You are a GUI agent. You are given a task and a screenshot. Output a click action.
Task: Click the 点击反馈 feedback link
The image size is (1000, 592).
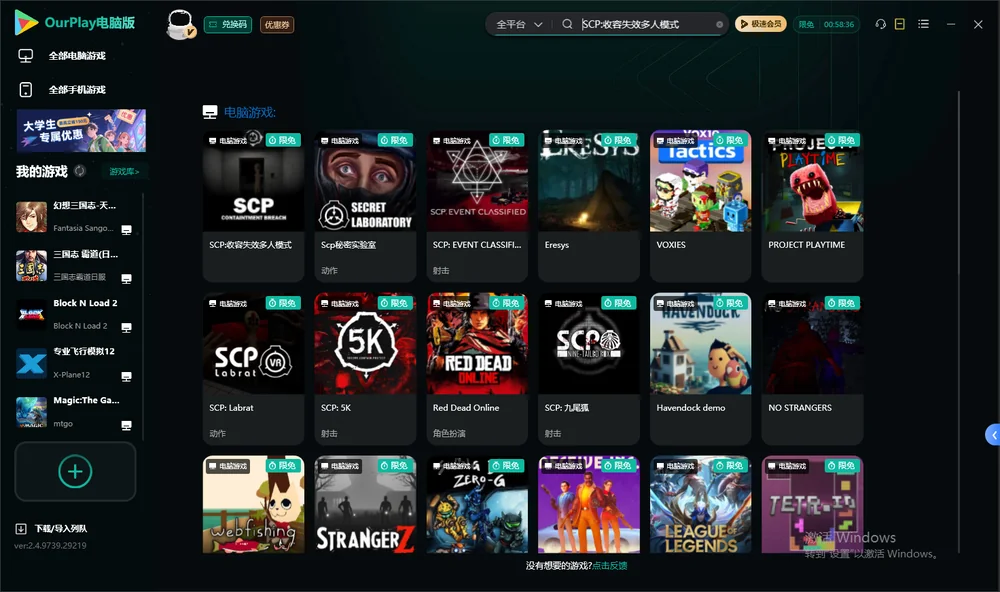610,565
